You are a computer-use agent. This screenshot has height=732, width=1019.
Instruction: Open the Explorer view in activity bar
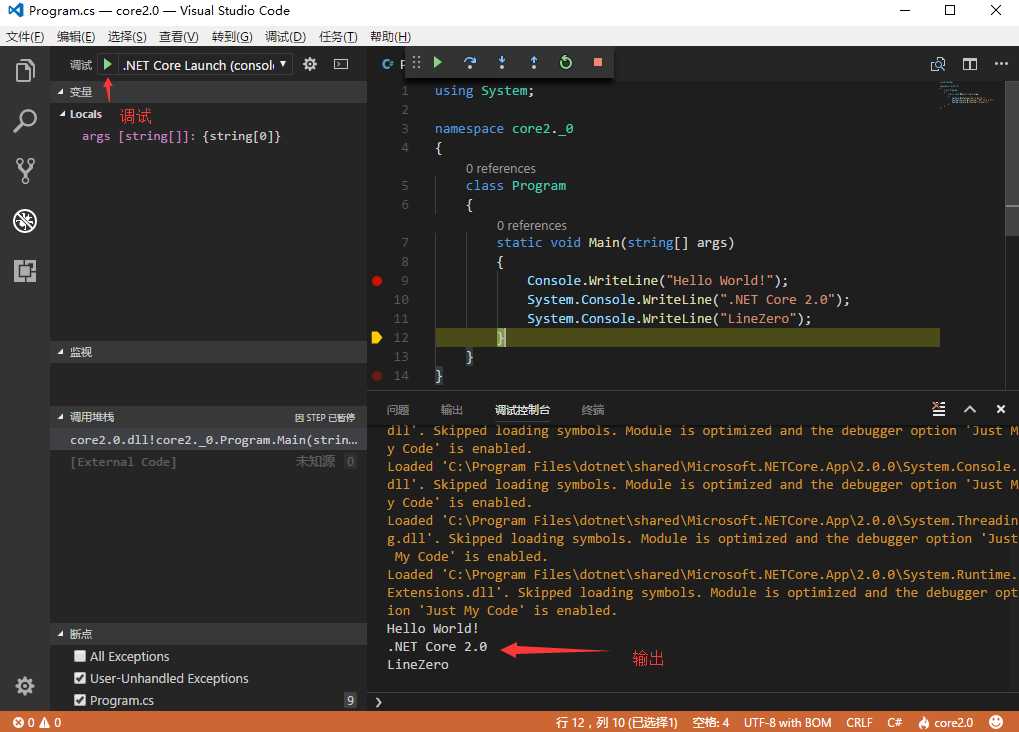tap(25, 70)
